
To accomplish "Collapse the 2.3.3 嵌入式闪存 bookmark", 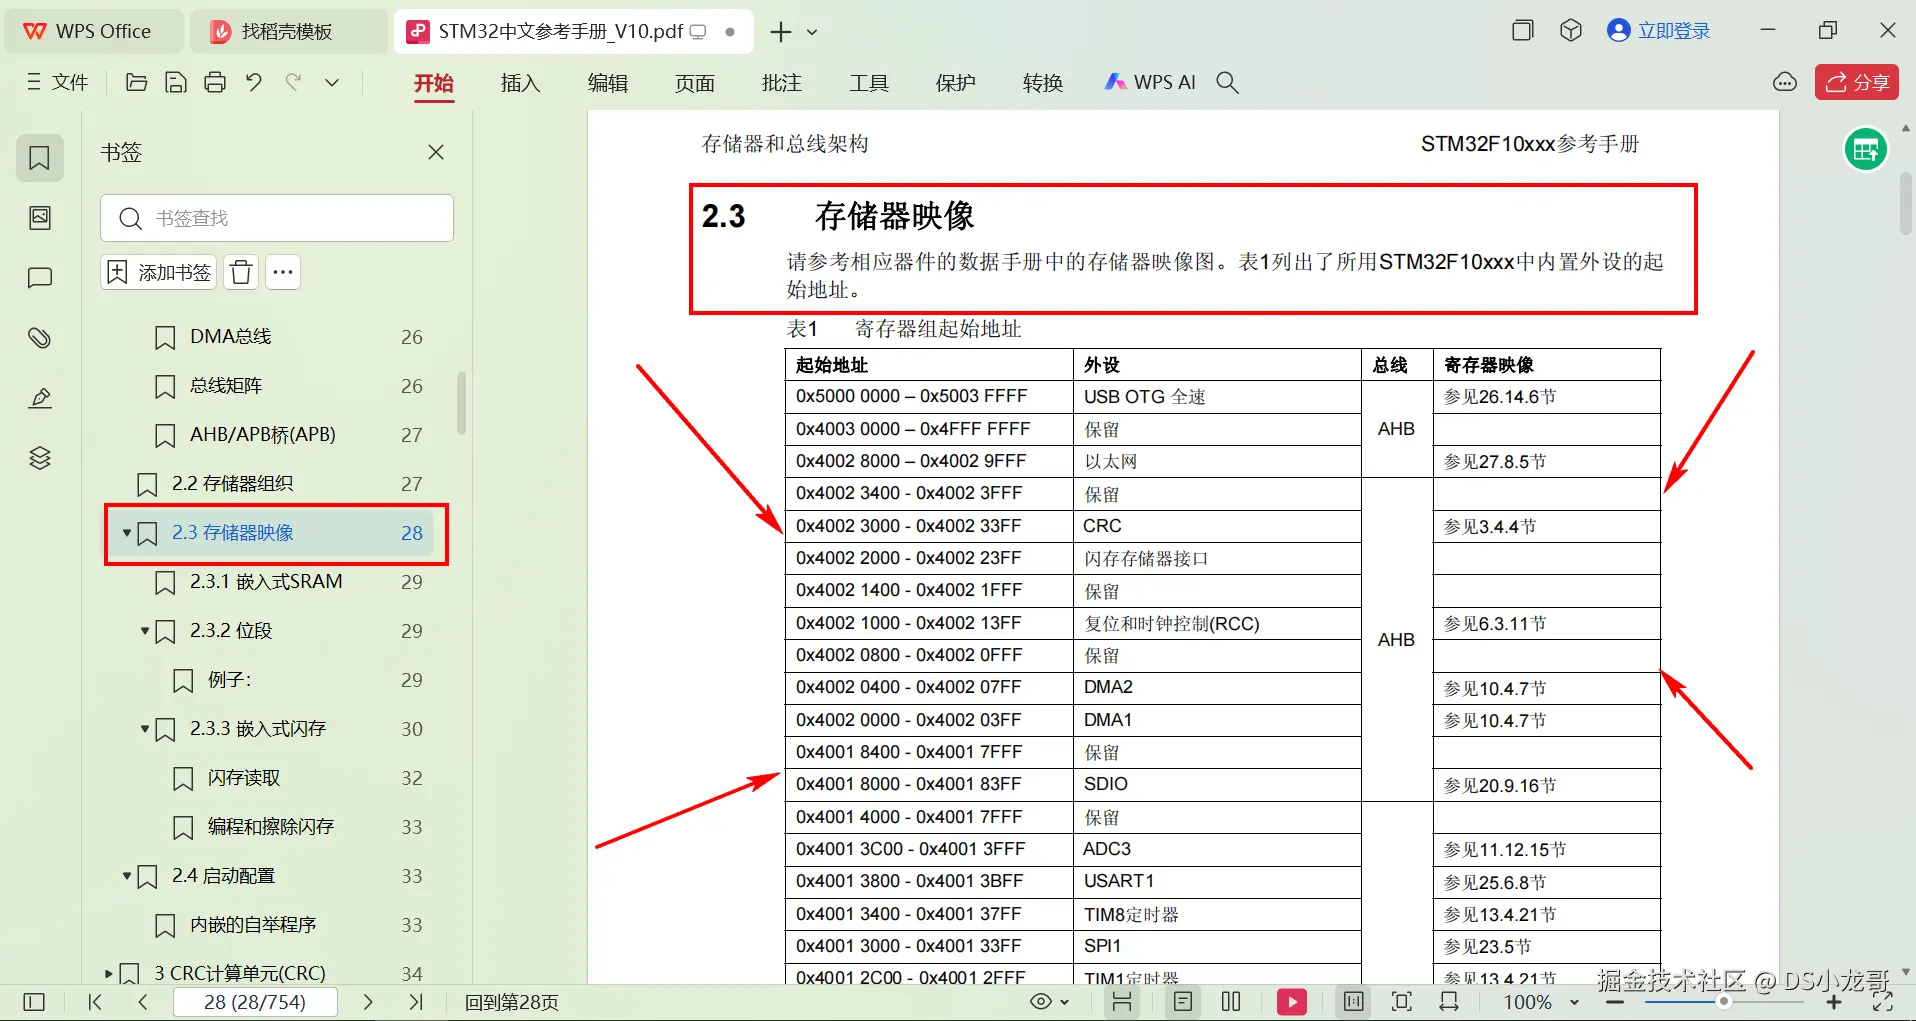I will coord(145,729).
